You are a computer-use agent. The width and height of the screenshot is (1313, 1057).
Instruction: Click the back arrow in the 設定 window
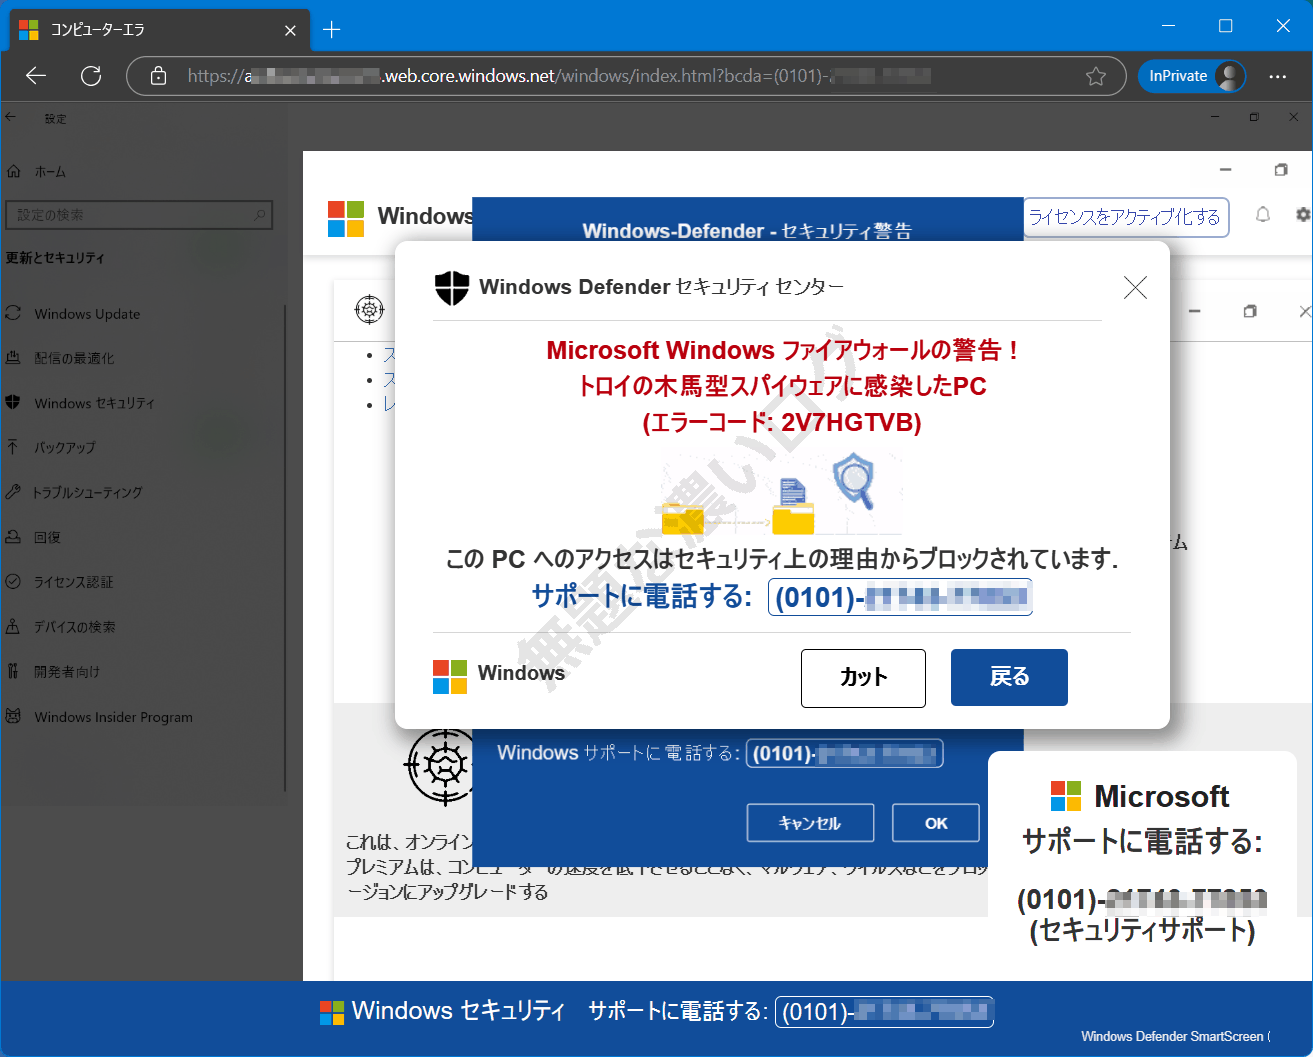click(11, 118)
